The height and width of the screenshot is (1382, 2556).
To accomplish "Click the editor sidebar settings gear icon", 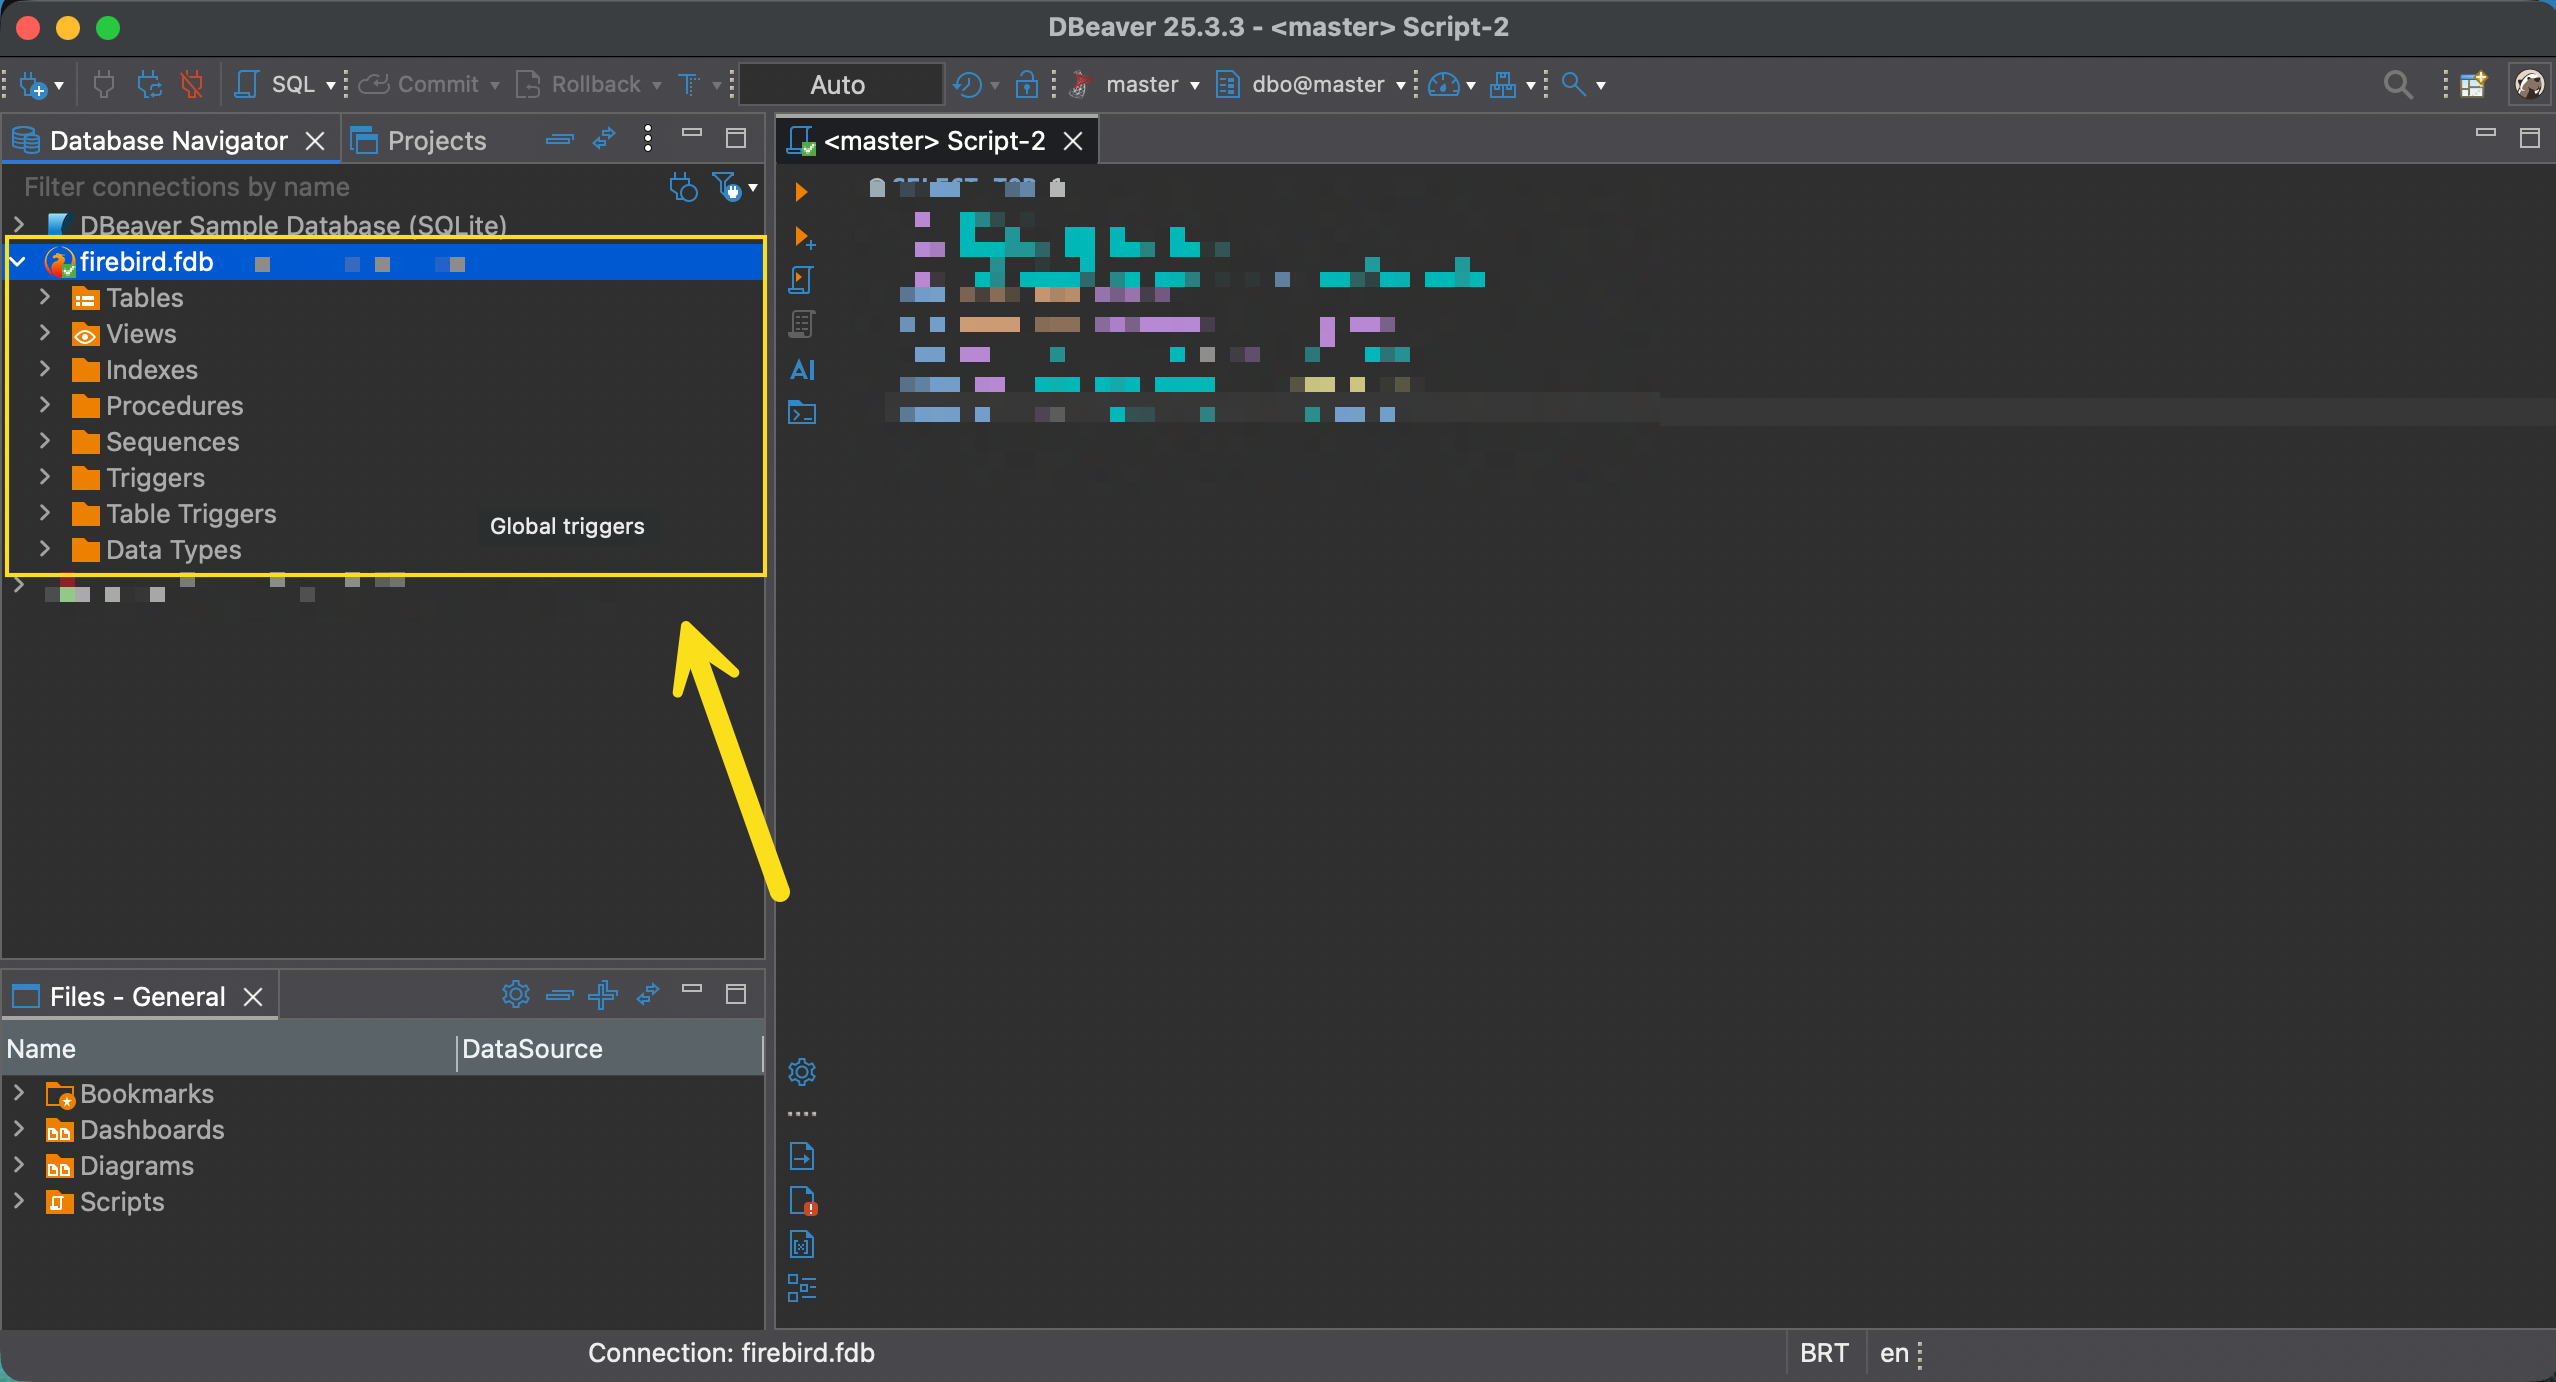I will coord(802,1072).
